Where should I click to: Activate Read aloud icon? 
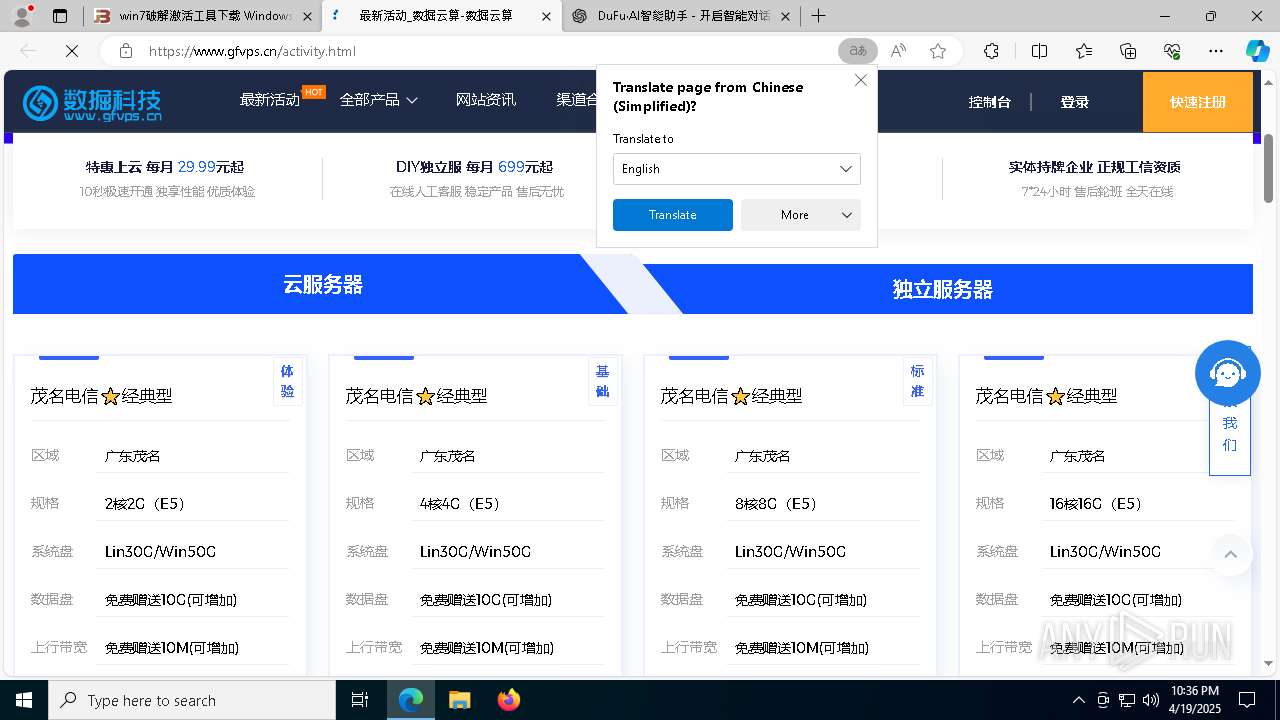coord(898,51)
